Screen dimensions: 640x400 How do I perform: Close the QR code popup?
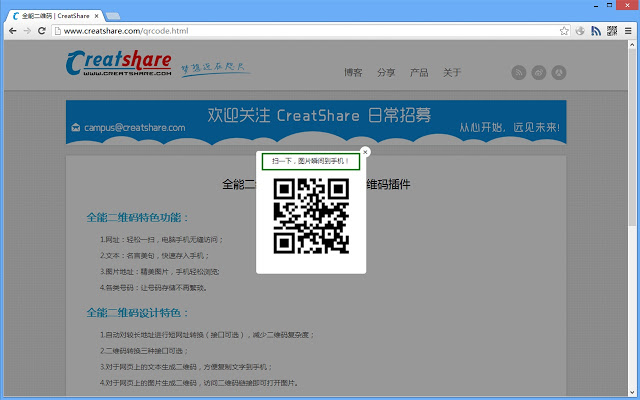click(x=365, y=152)
